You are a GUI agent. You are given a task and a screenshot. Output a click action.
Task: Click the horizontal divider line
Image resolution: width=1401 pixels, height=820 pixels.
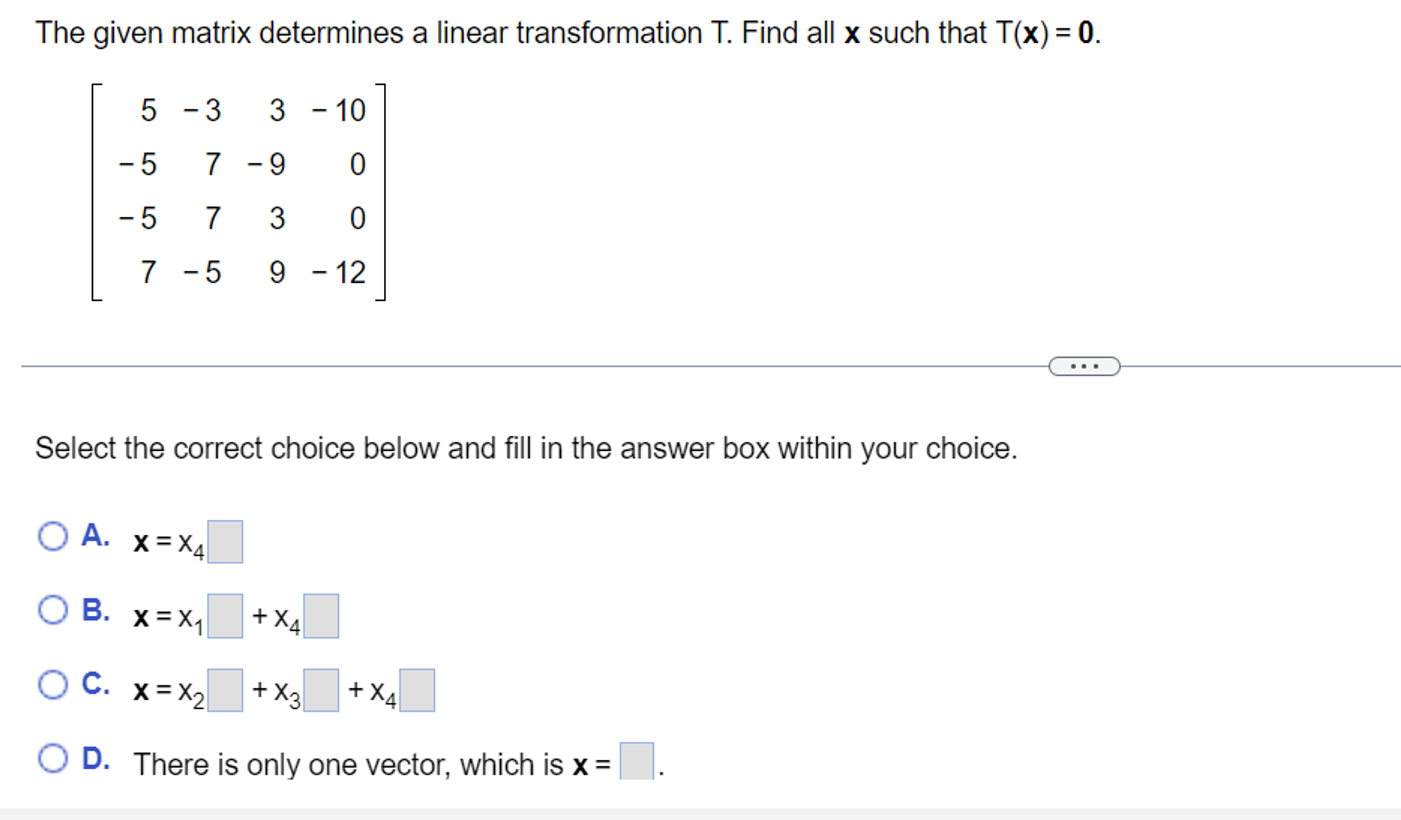[x=500, y=366]
